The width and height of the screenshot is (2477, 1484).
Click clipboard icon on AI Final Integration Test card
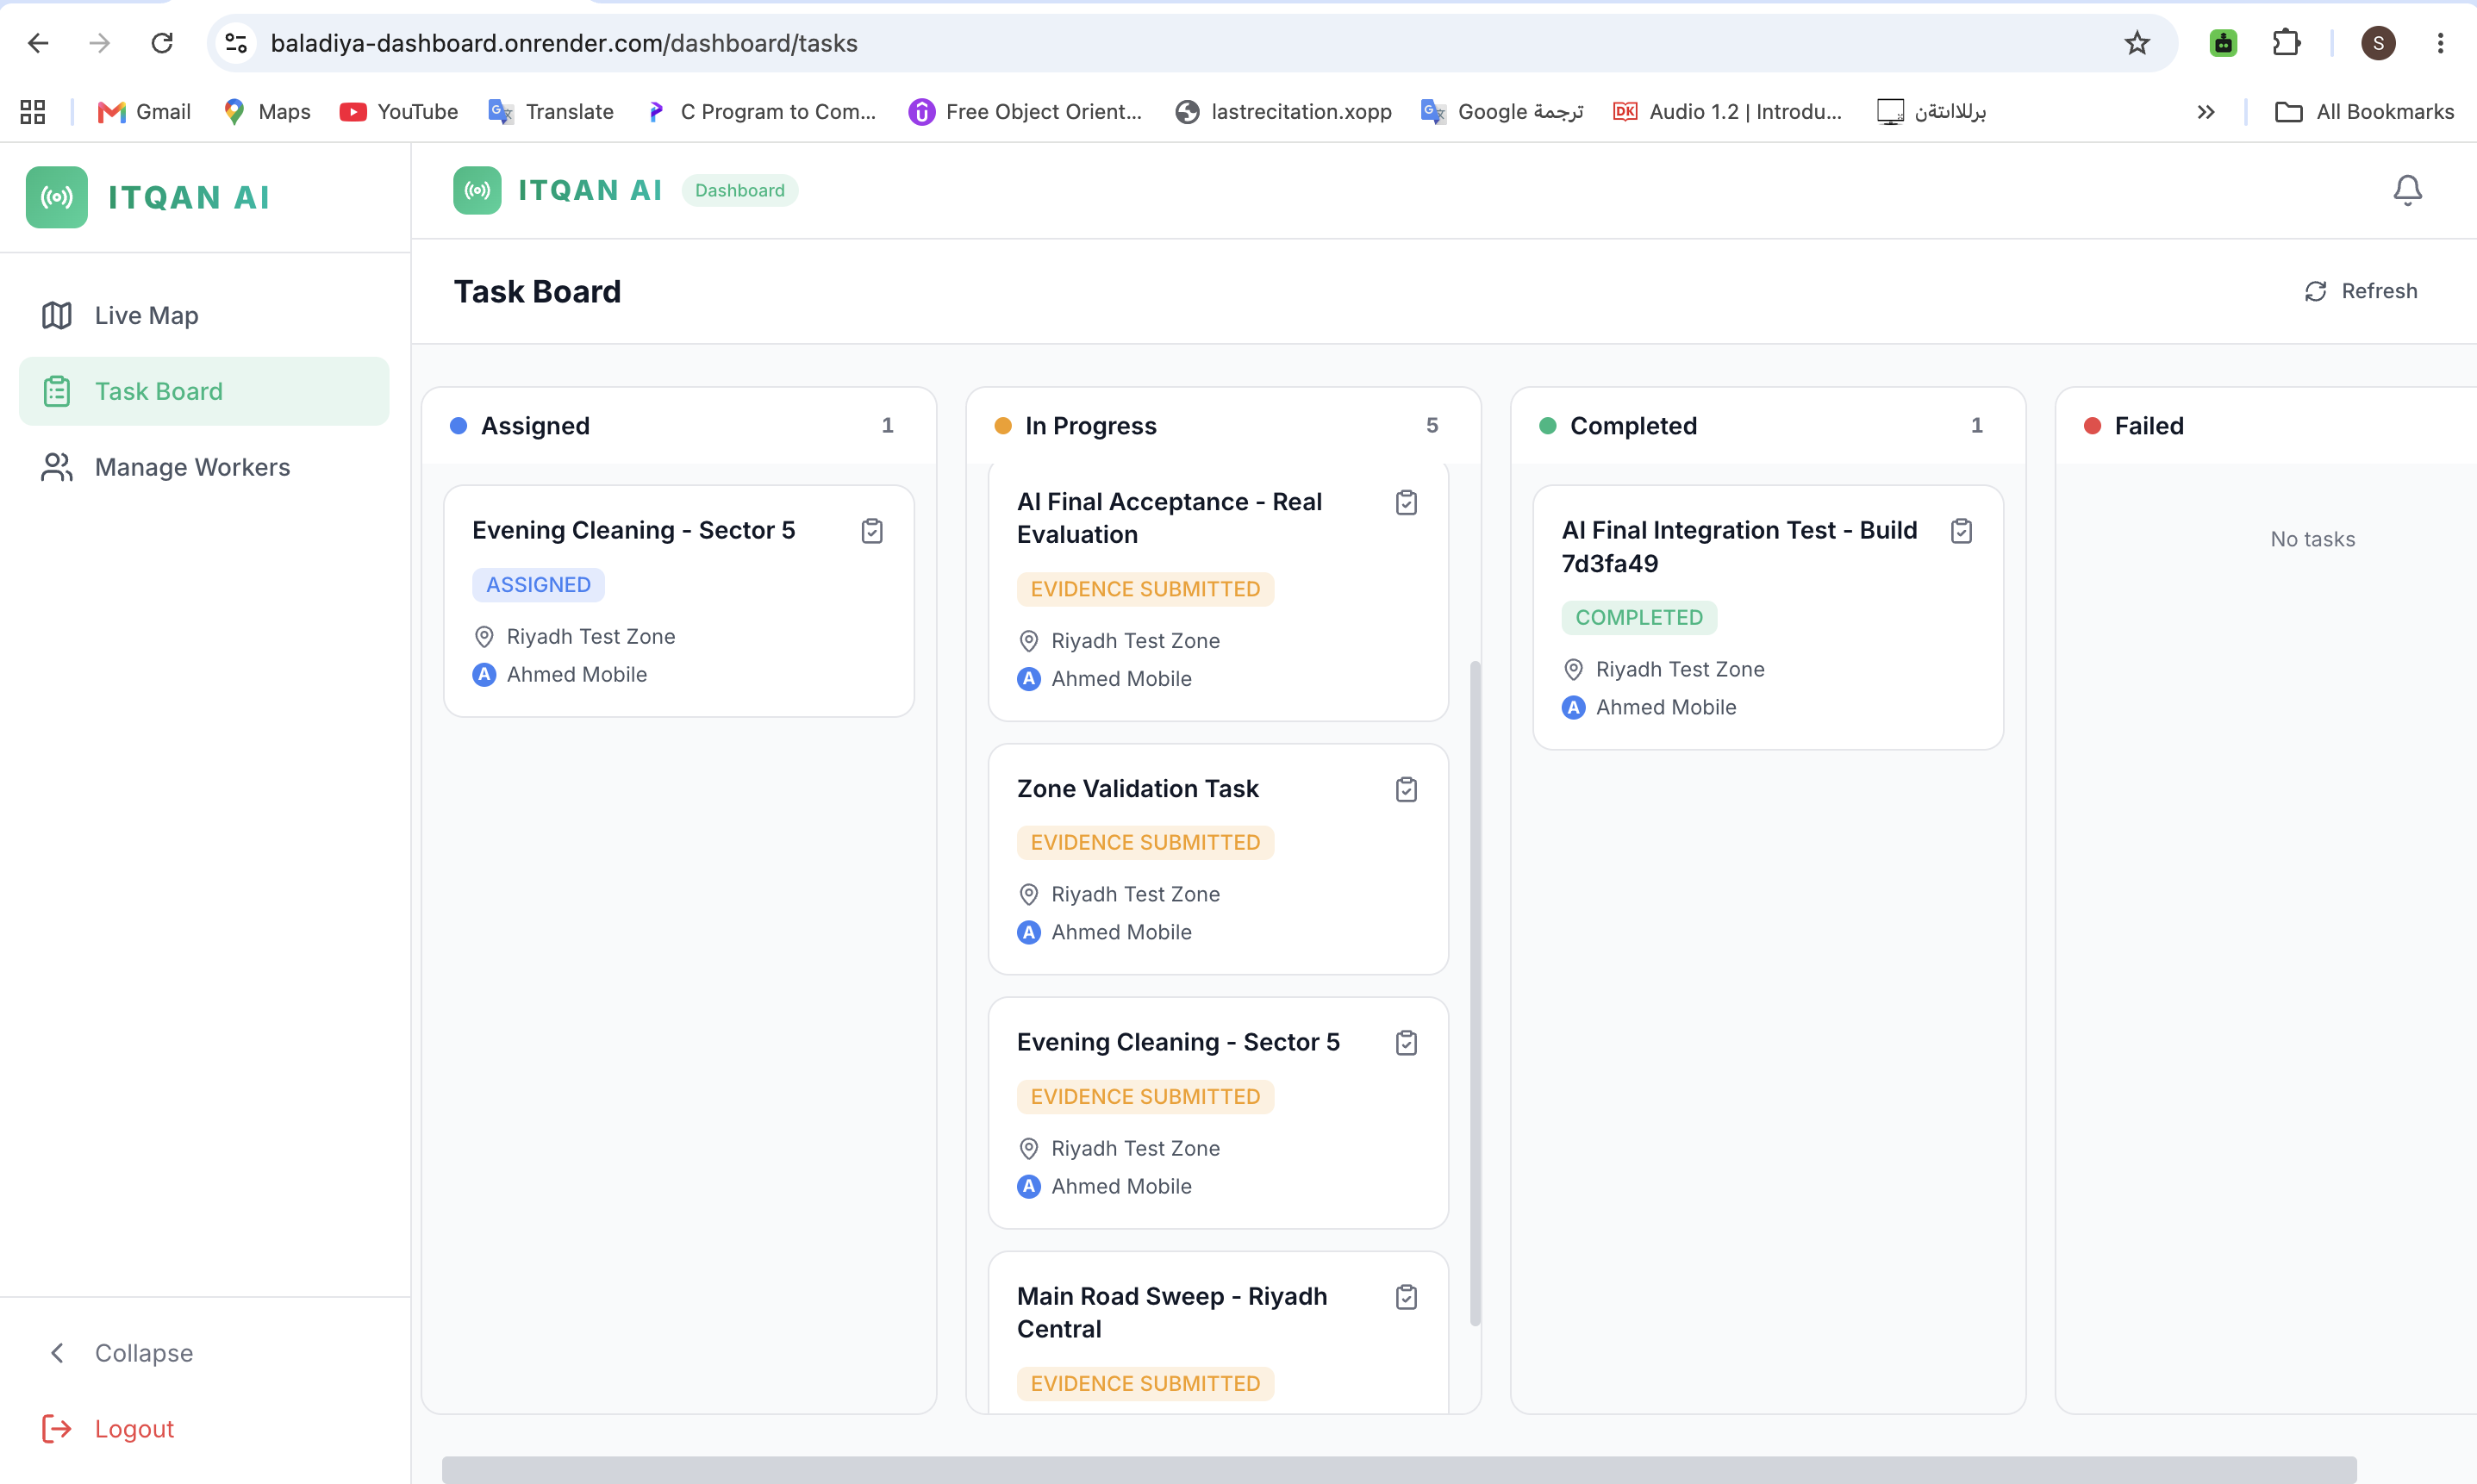(1961, 531)
